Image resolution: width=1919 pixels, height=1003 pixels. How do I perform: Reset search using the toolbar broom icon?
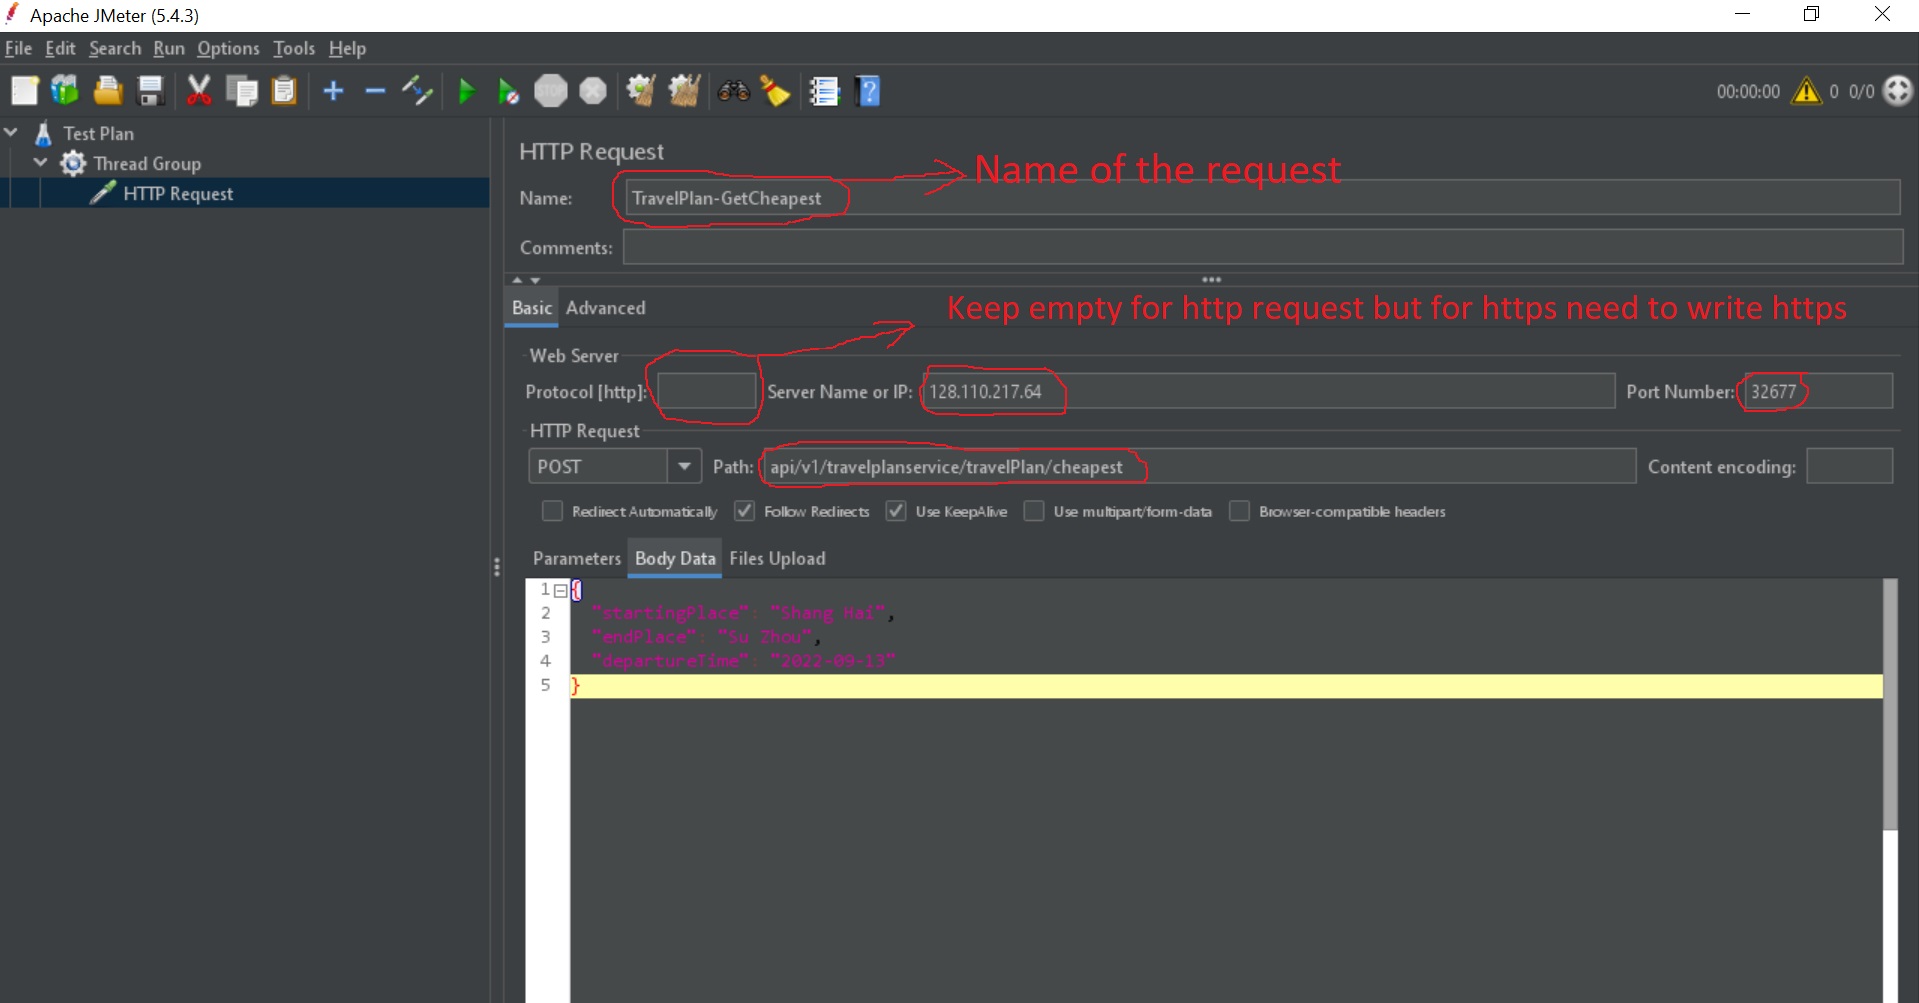[x=775, y=91]
